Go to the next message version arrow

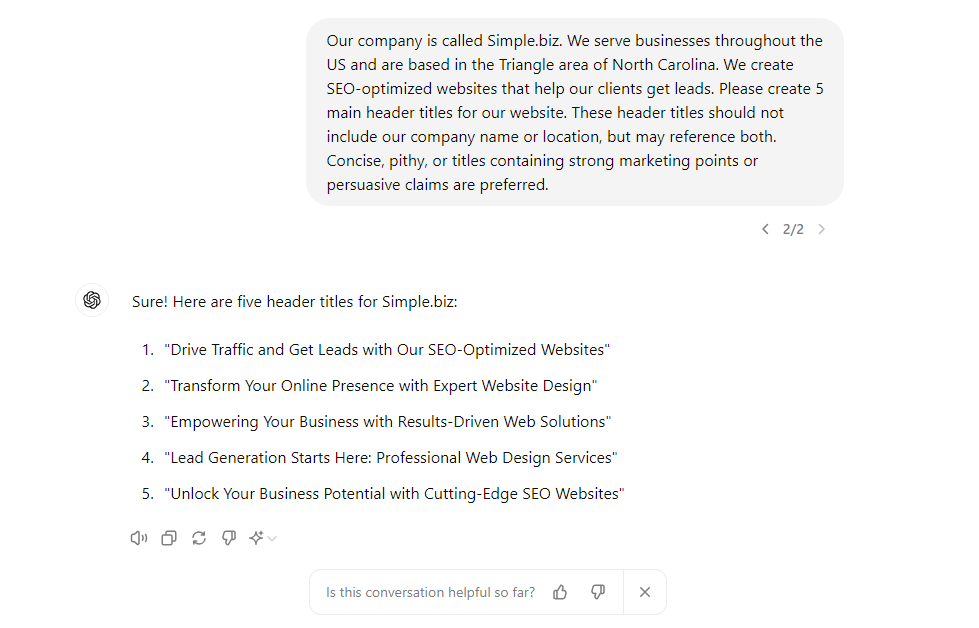pos(822,229)
